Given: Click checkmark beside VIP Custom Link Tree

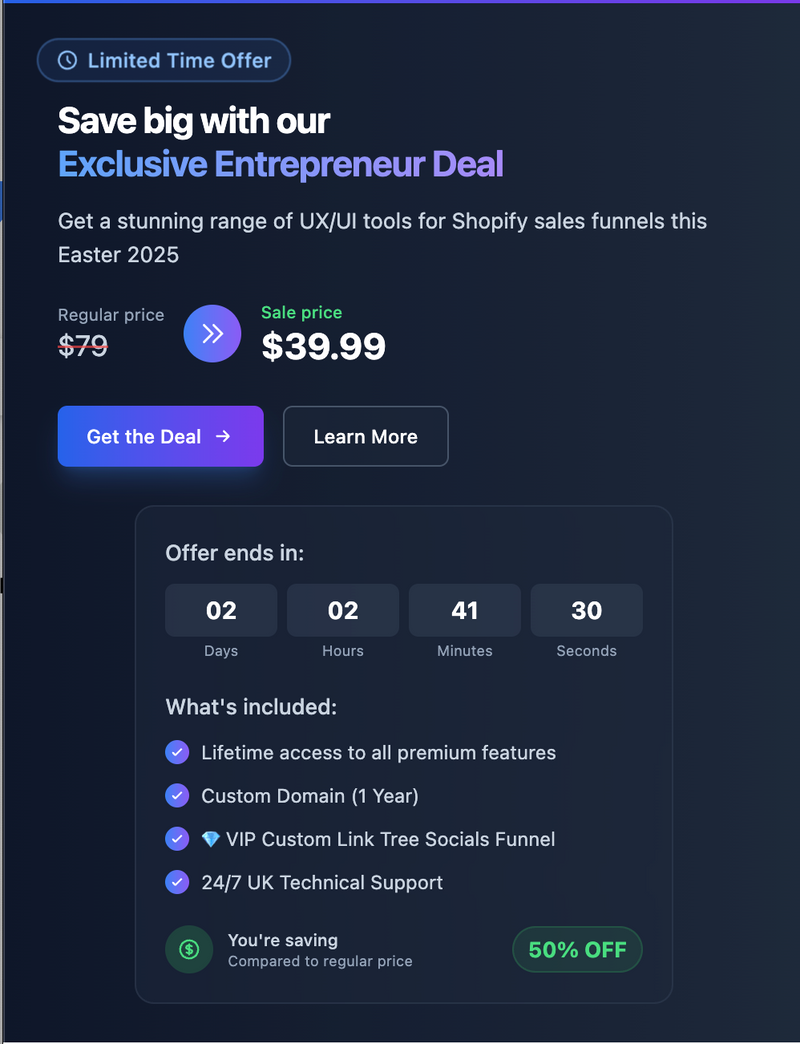Looking at the screenshot, I should 177,839.
